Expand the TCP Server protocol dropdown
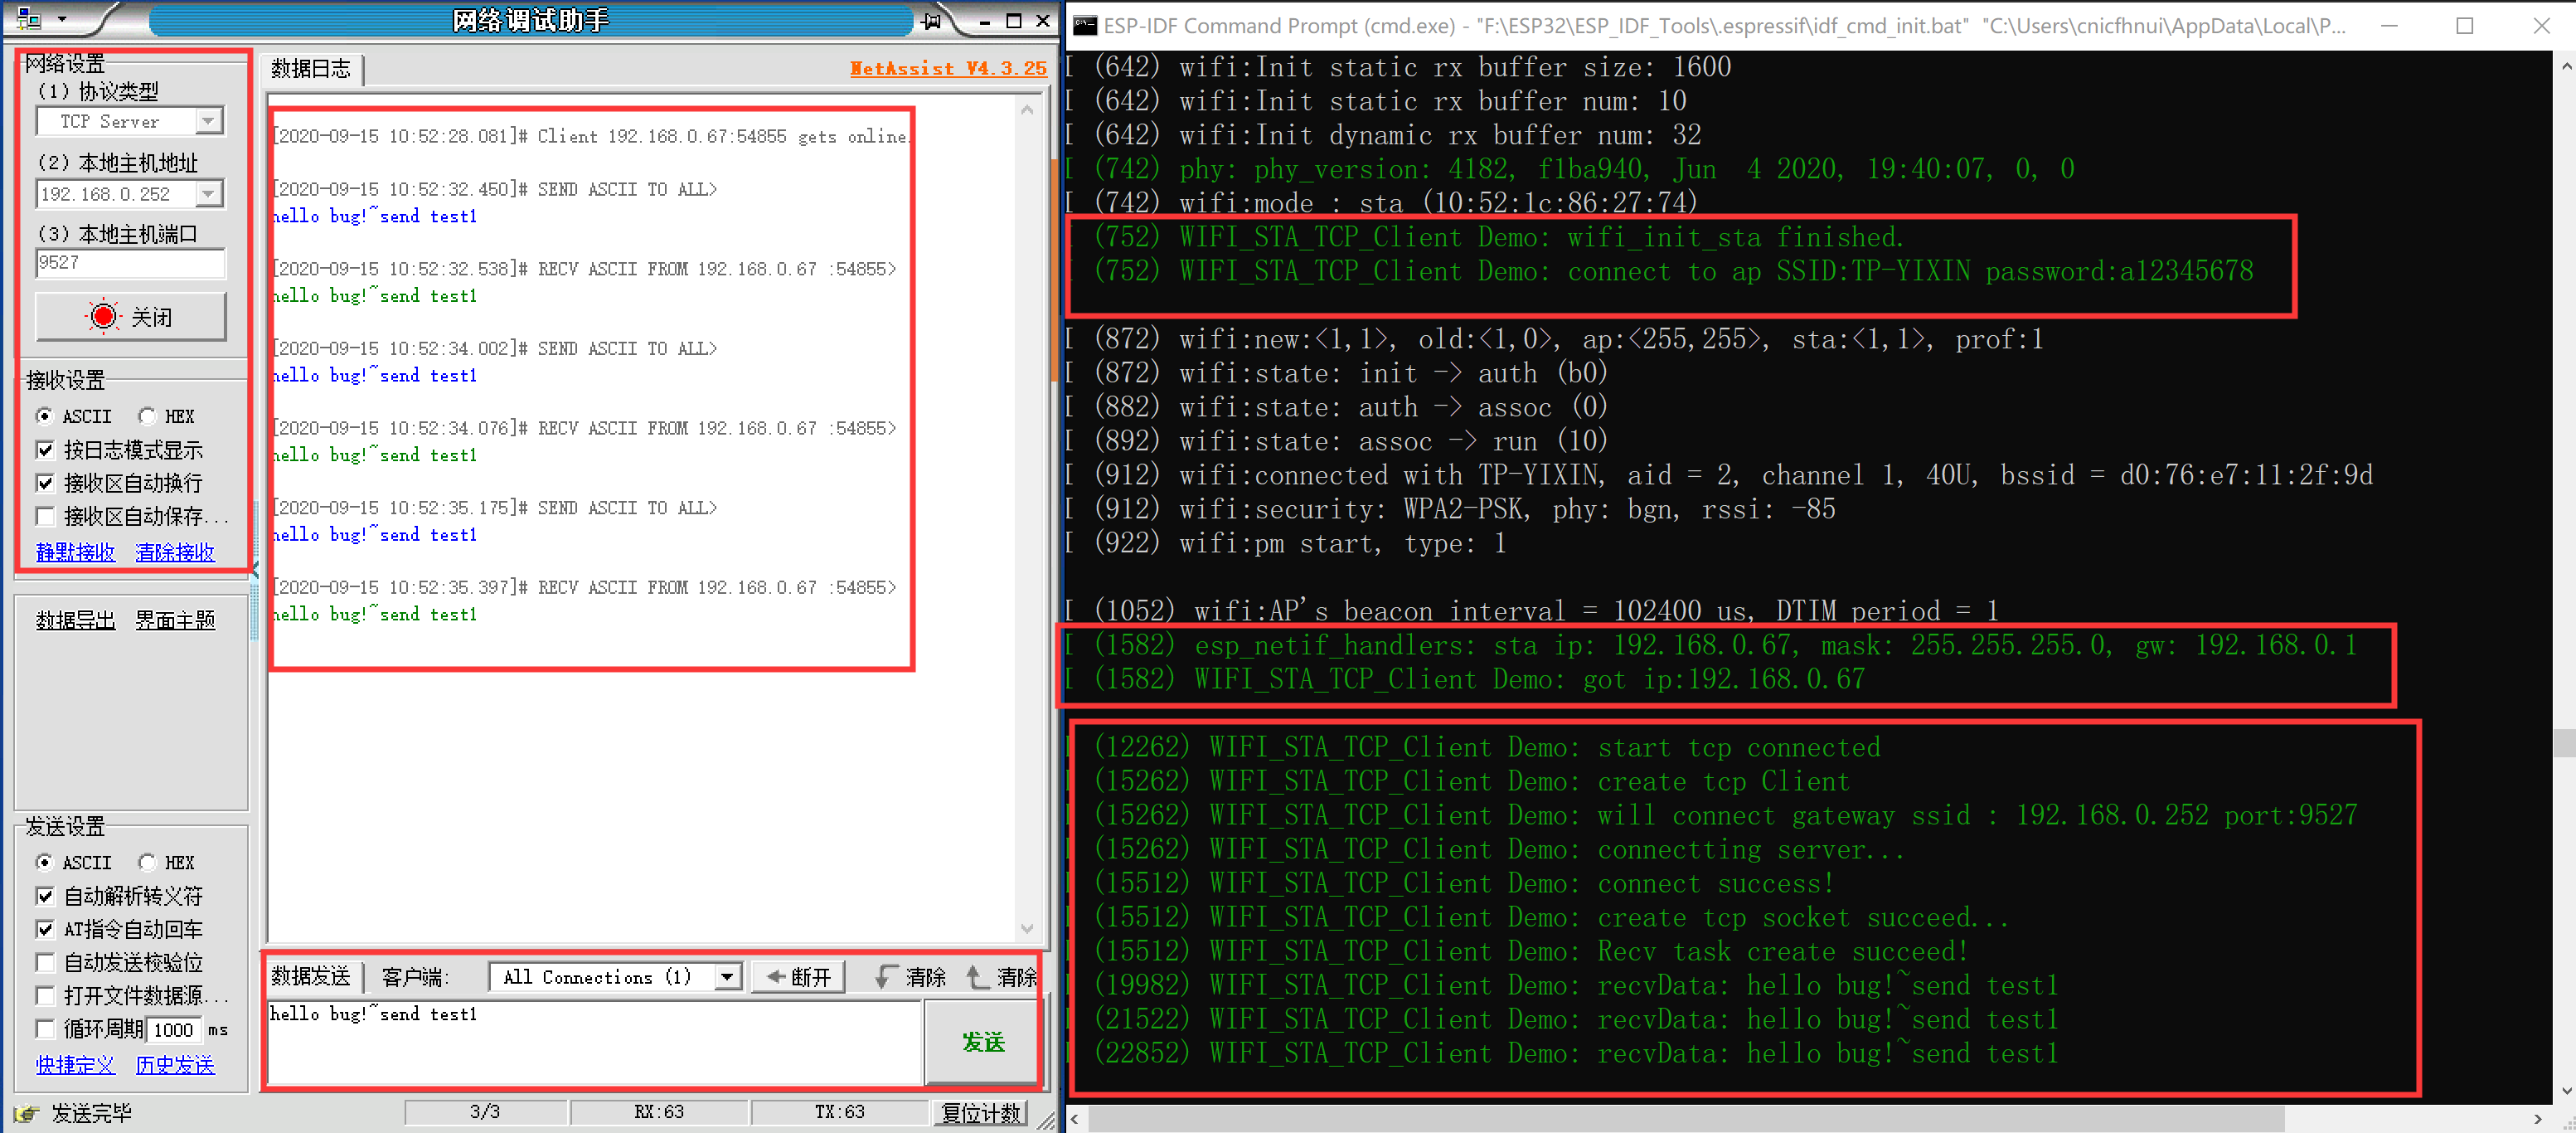Viewport: 2576px width, 1133px height. point(208,121)
